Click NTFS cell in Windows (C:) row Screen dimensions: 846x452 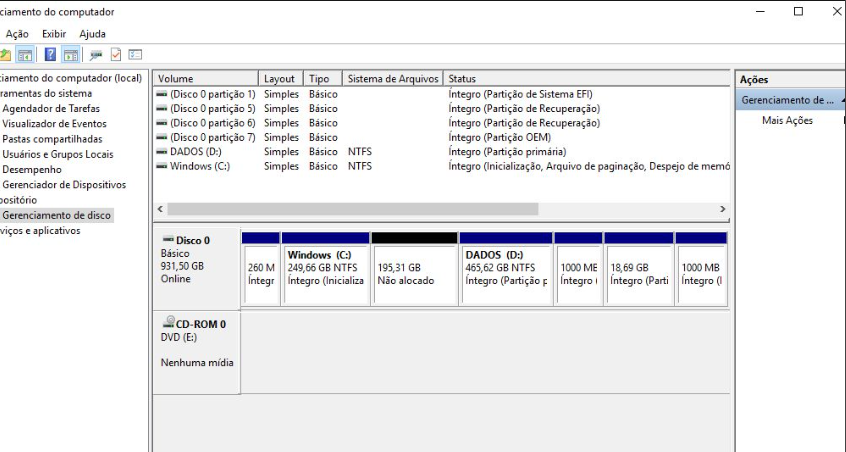(x=359, y=166)
